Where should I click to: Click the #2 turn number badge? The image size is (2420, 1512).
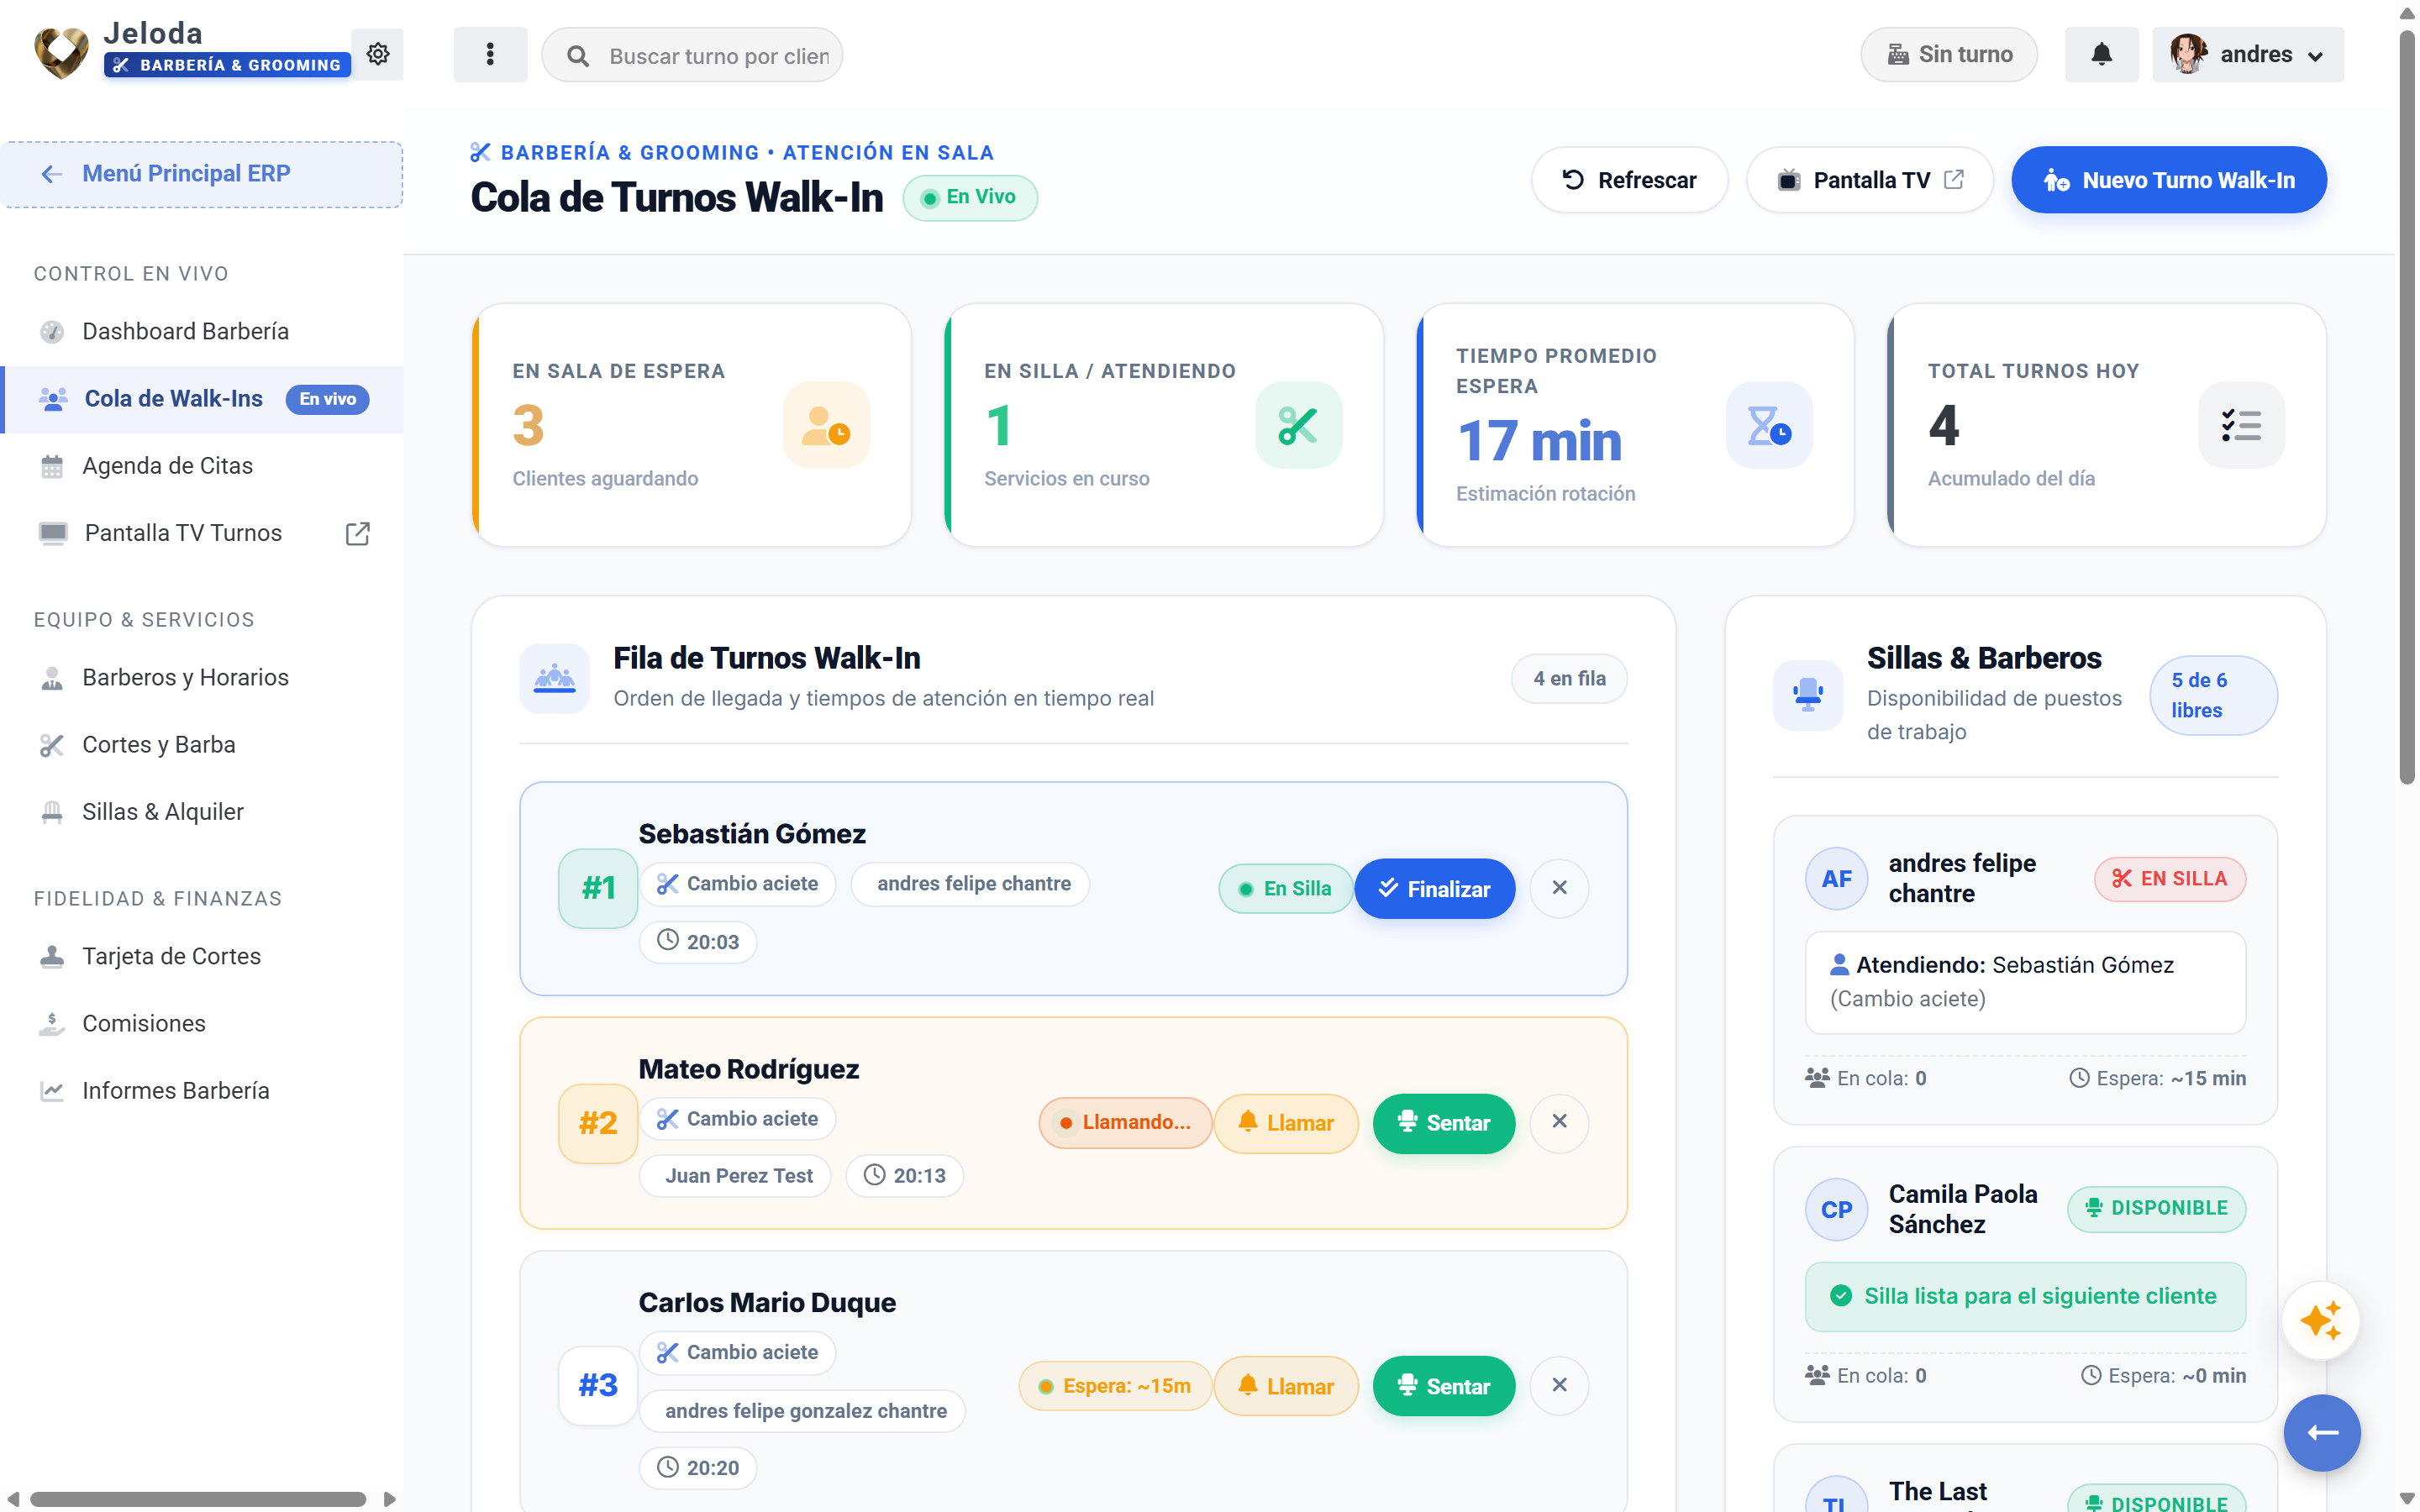[x=598, y=1122]
